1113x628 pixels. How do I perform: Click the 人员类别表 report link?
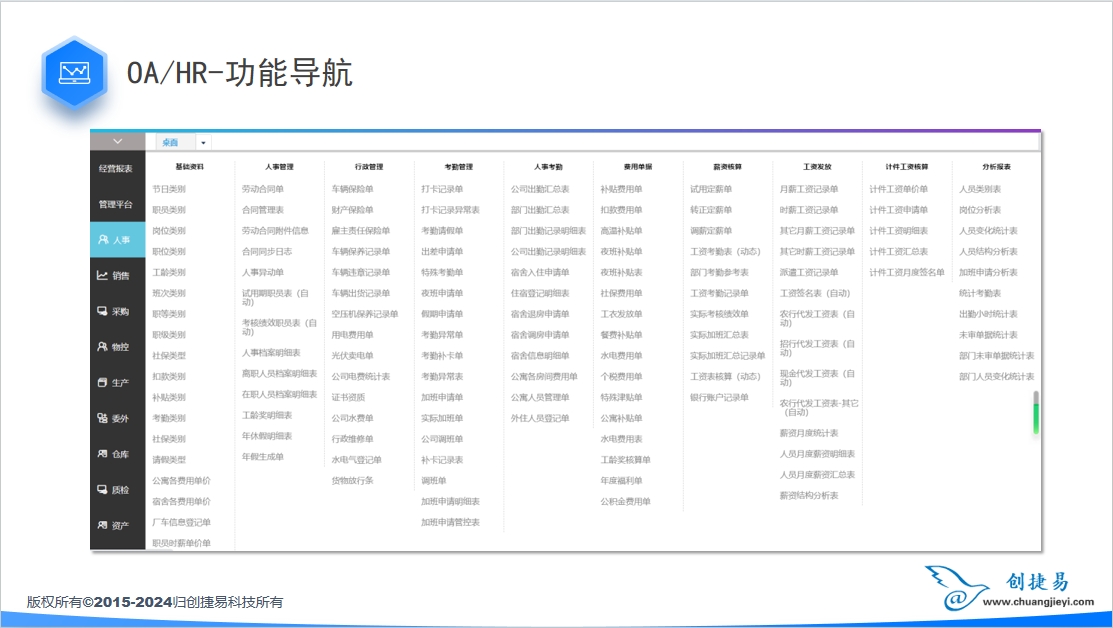pyautogui.click(x=980, y=189)
